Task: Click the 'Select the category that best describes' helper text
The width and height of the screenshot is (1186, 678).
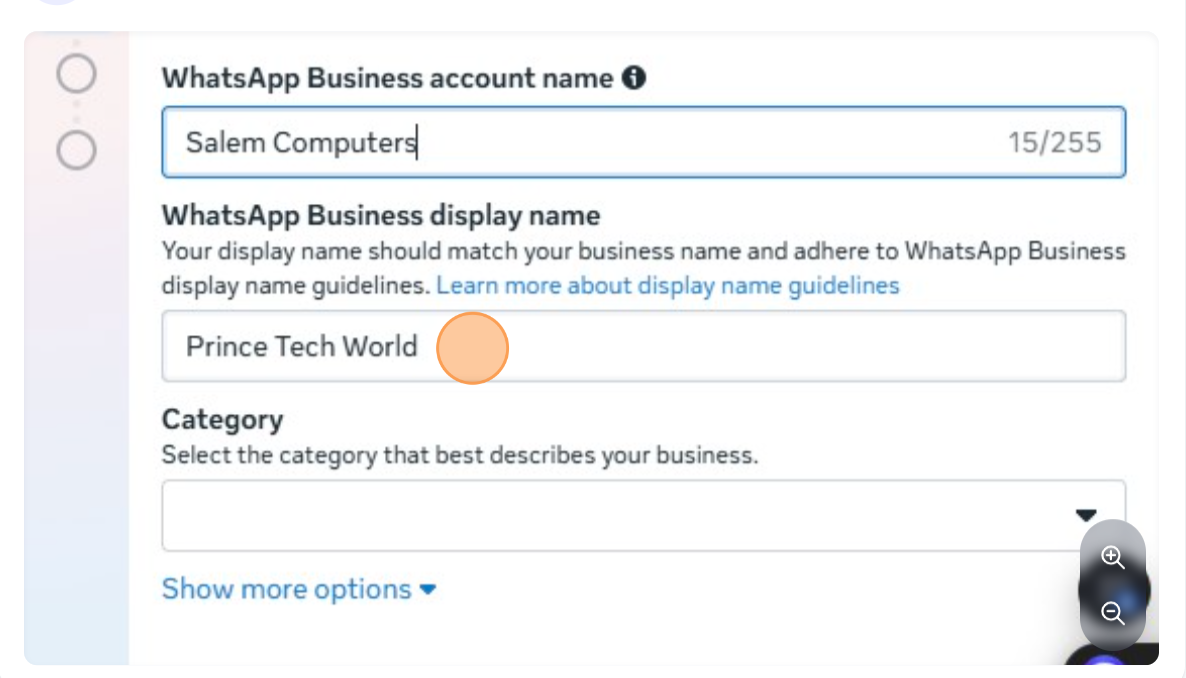Action: [x=460, y=455]
